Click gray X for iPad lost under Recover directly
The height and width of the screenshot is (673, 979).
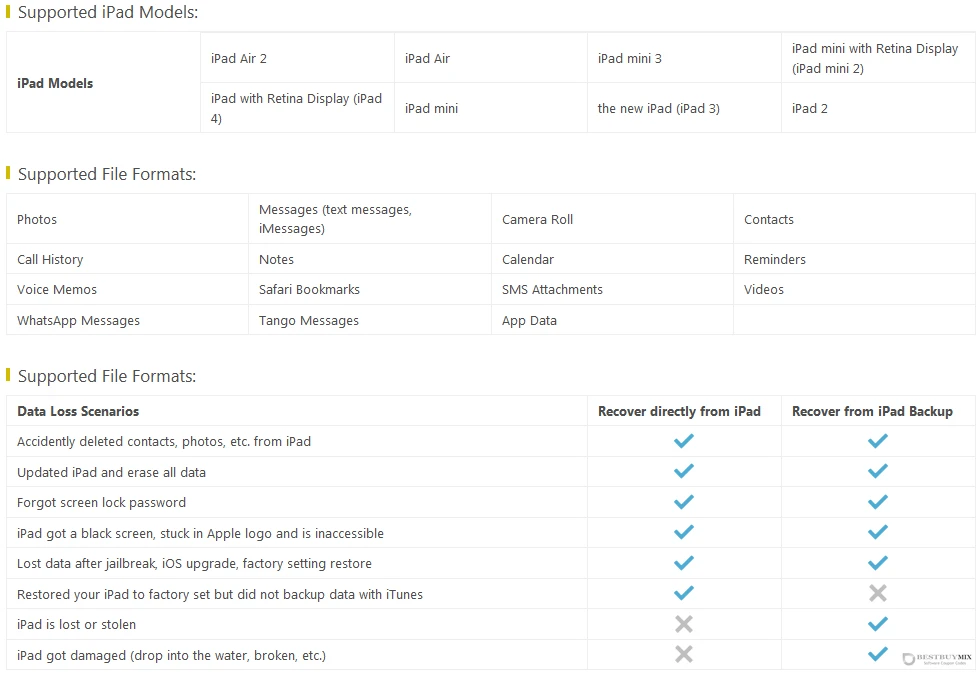tap(684, 624)
